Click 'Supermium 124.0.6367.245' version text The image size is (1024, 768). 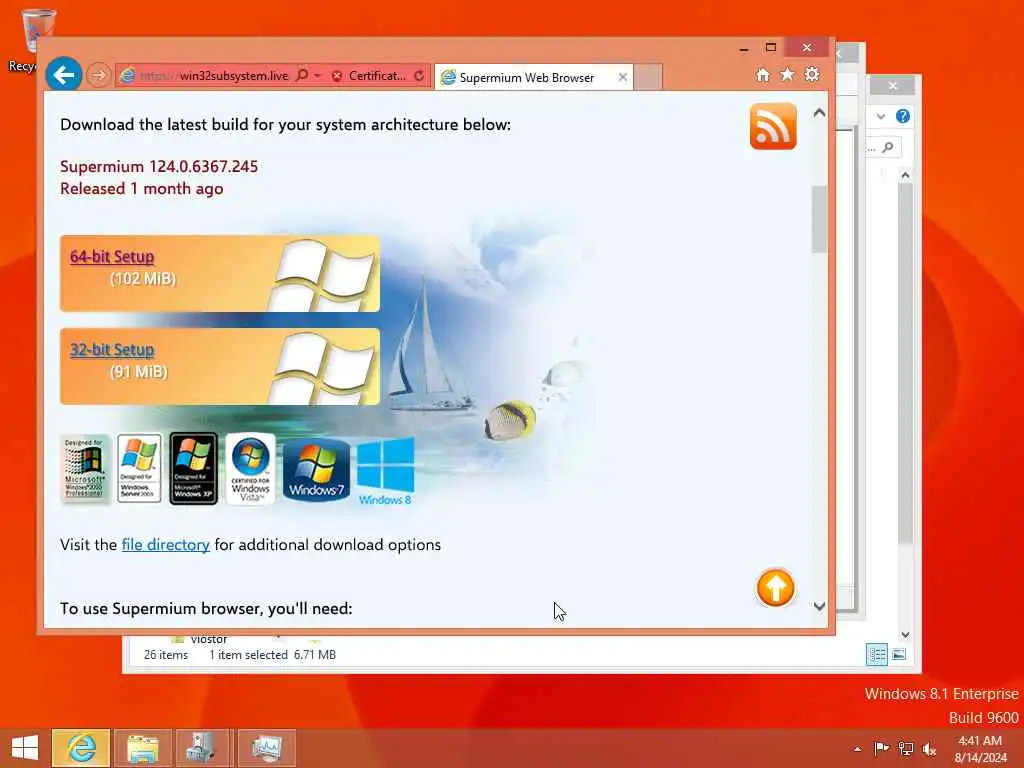(x=159, y=167)
